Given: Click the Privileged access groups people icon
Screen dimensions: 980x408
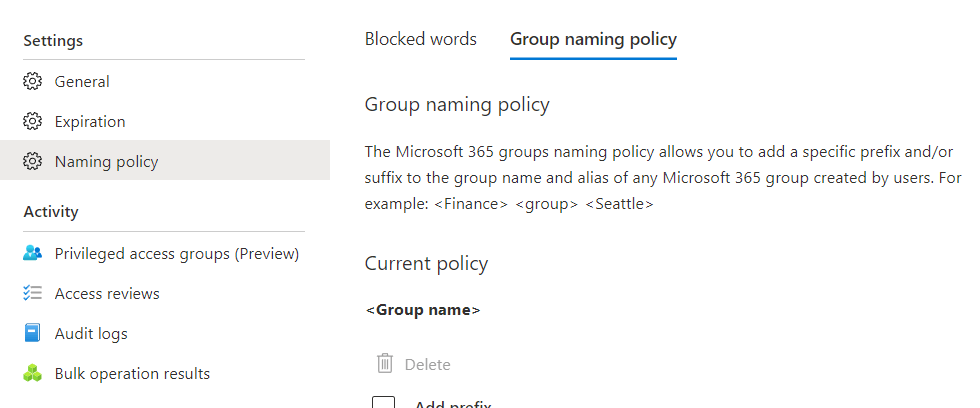Looking at the screenshot, I should tap(32, 253).
